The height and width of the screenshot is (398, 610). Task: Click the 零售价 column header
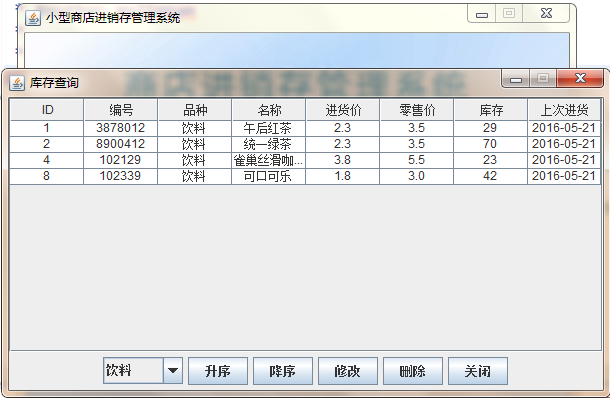(x=416, y=110)
